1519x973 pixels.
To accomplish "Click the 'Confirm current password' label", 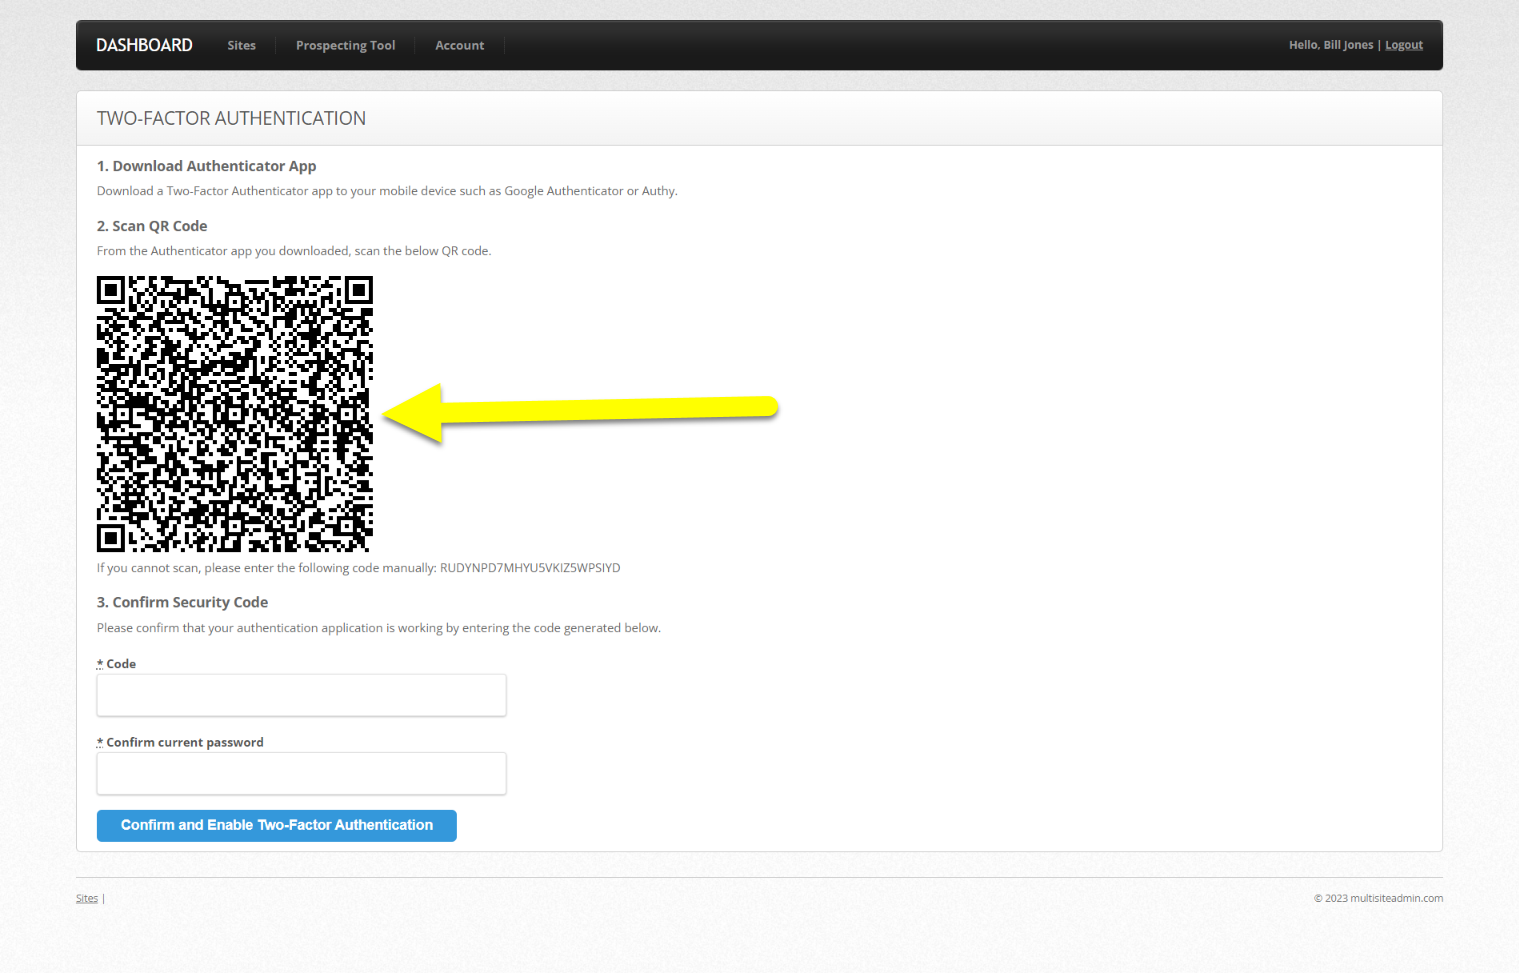I will click(185, 742).
